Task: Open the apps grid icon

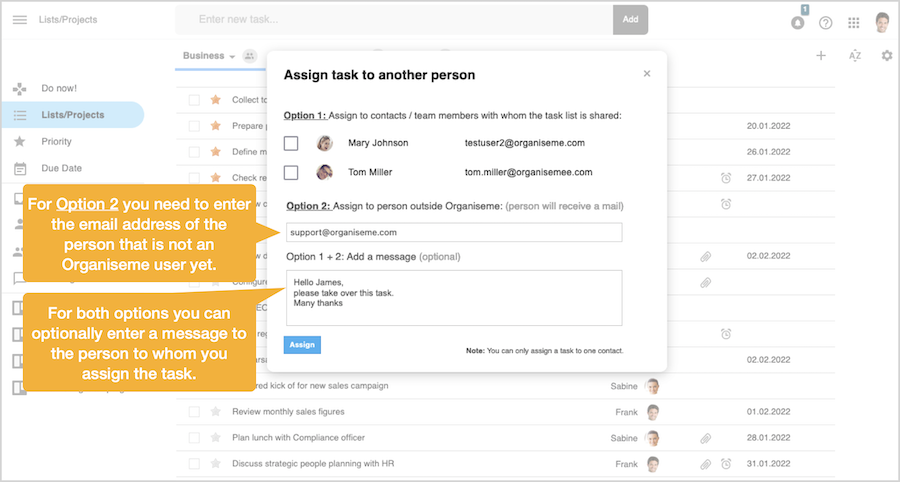Action: [x=854, y=23]
